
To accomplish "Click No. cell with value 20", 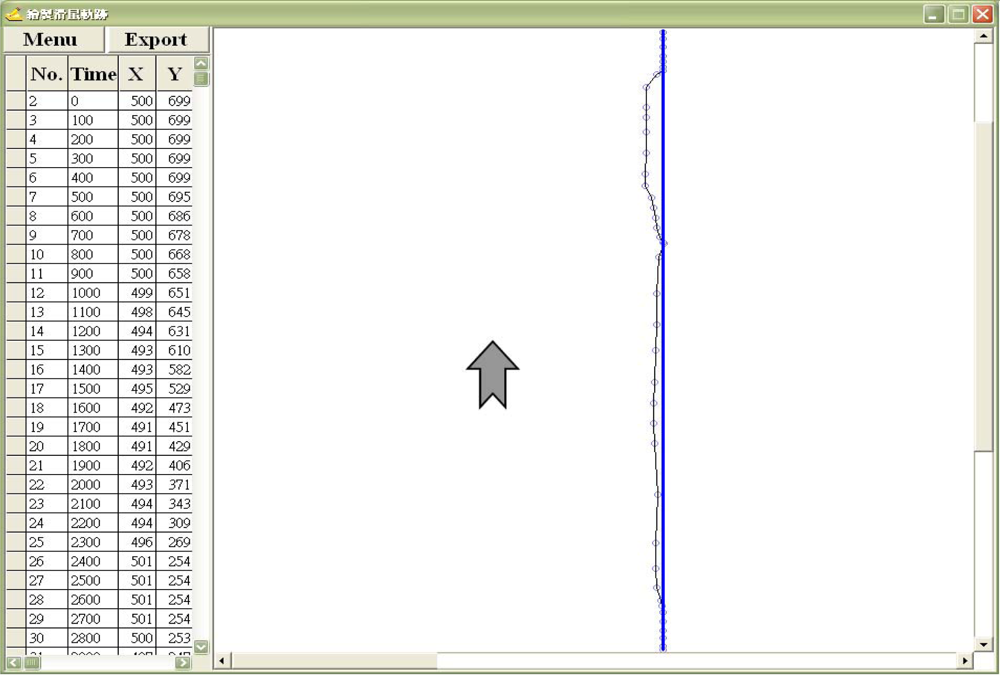I will [47, 446].
